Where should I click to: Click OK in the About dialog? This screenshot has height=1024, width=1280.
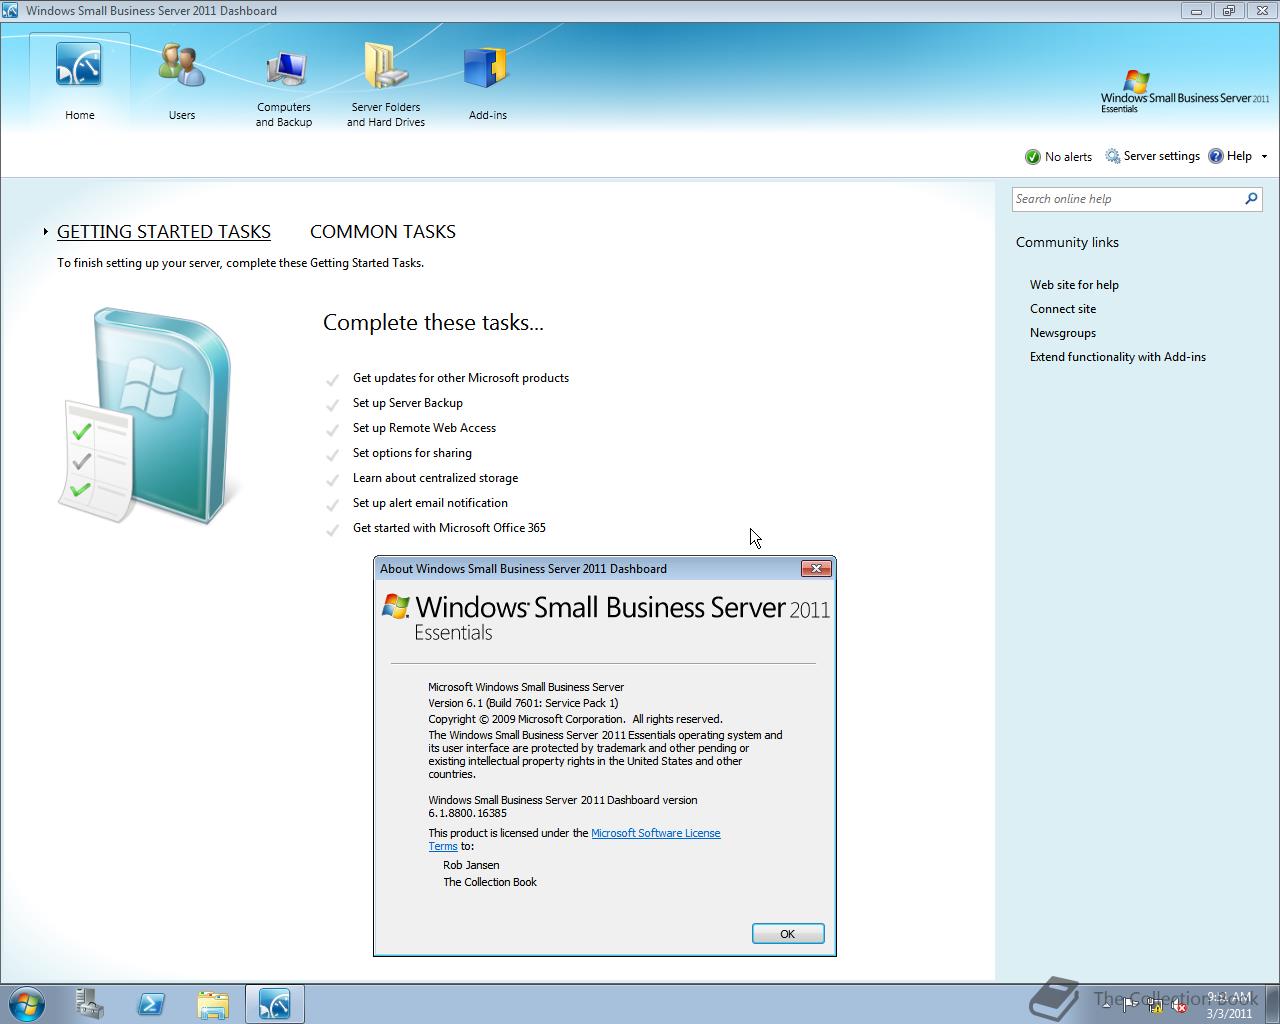click(x=787, y=932)
